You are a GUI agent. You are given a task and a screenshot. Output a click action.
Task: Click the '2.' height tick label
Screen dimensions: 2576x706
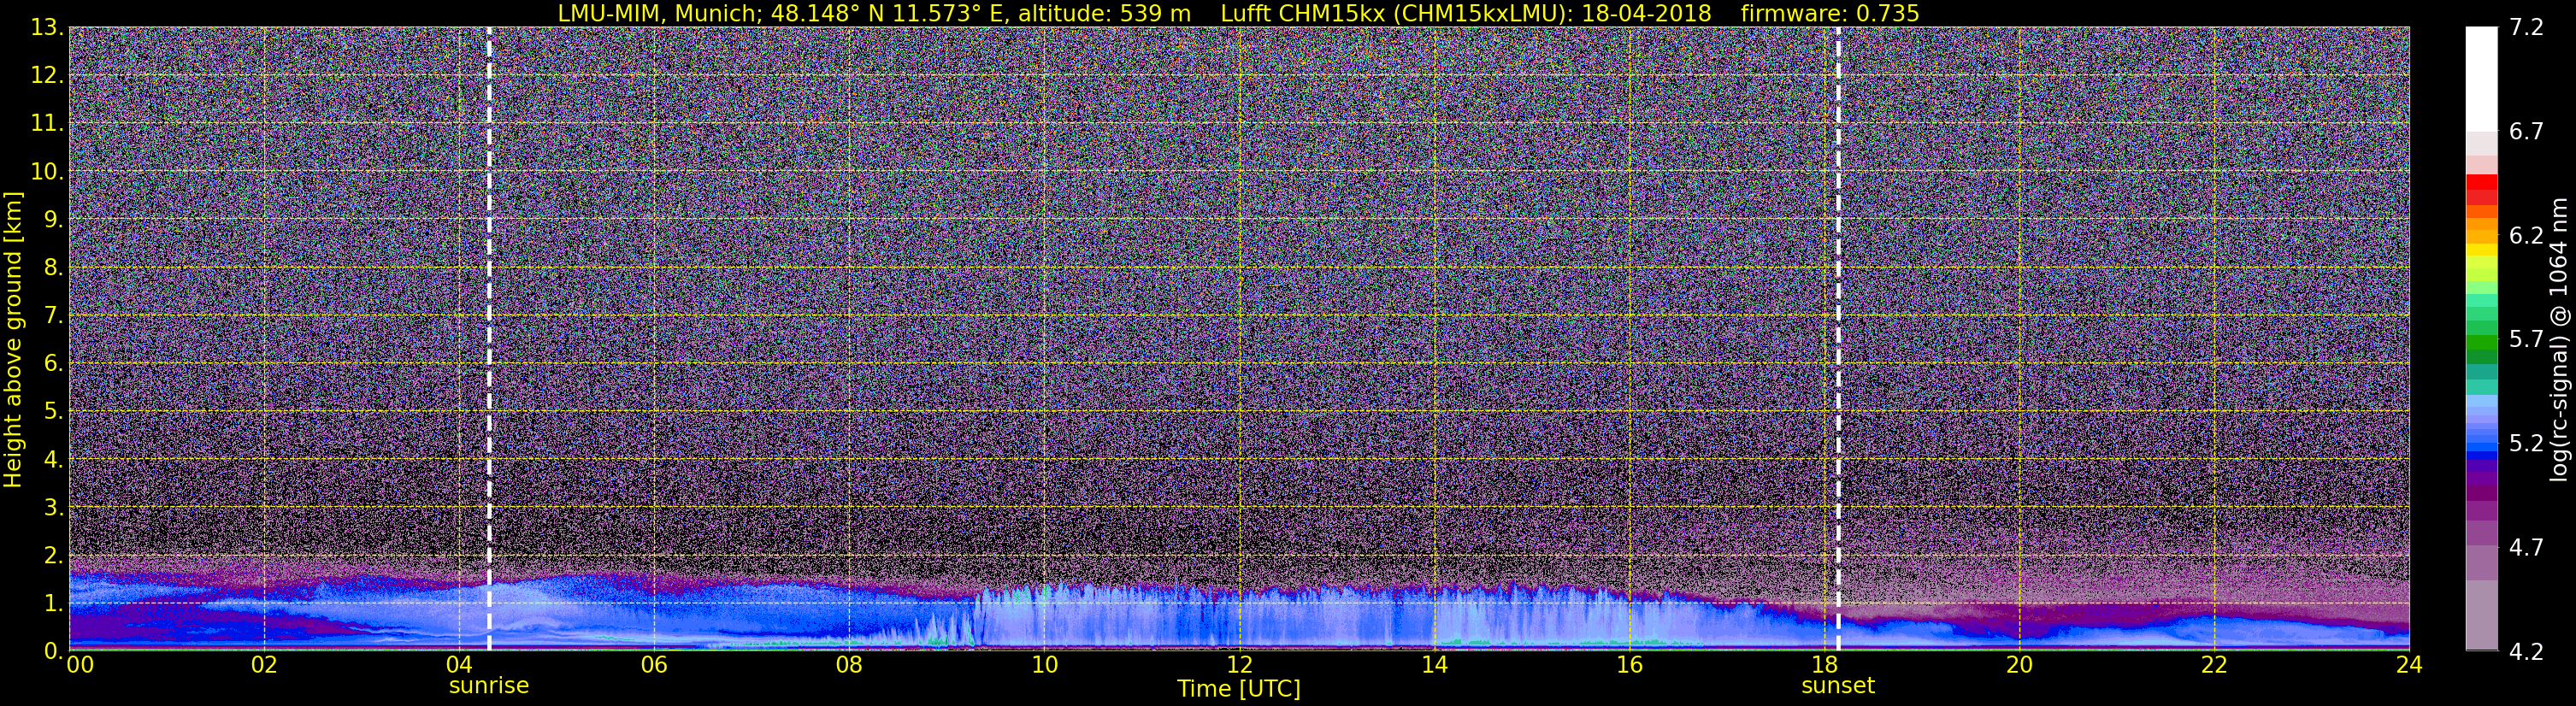click(53, 555)
